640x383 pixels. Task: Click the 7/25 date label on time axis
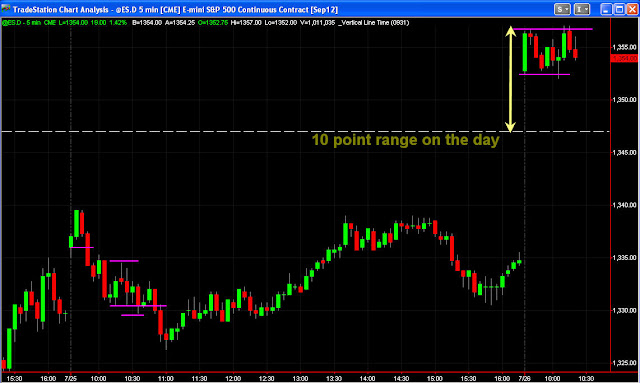coord(71,379)
